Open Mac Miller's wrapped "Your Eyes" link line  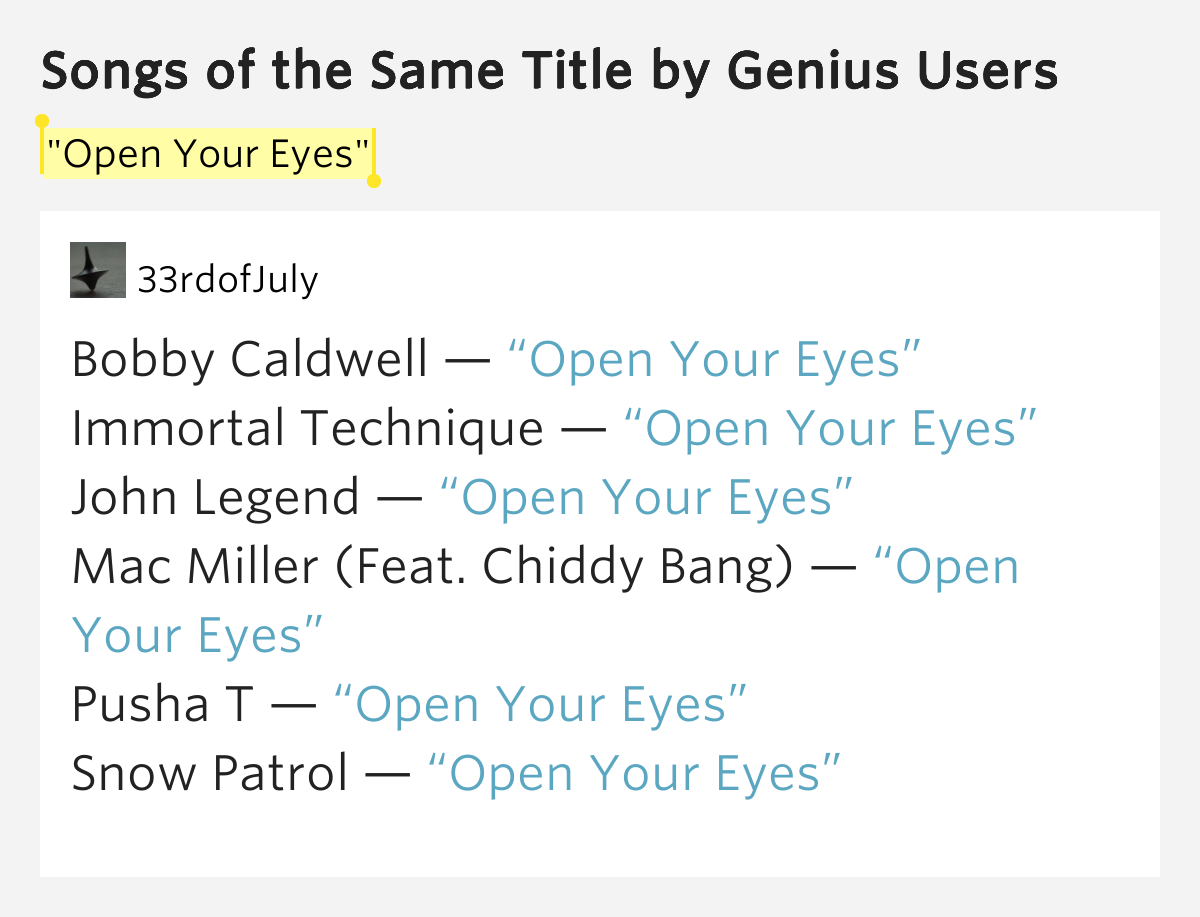pos(198,635)
